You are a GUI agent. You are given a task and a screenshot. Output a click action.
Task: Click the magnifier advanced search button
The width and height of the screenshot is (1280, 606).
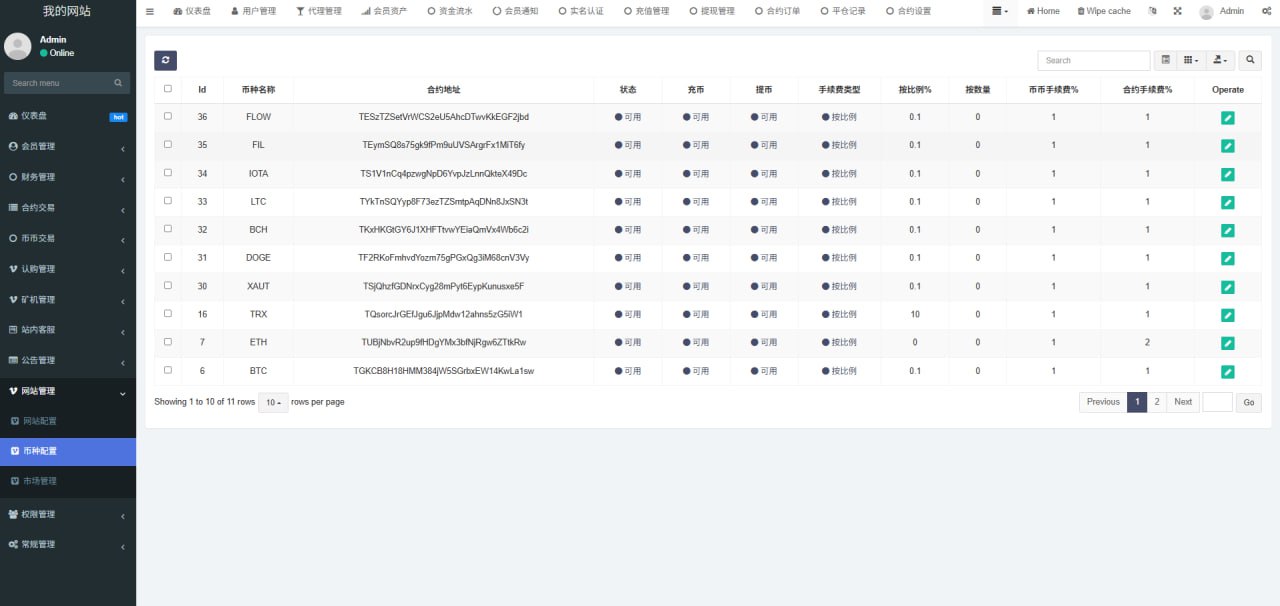coord(1250,60)
